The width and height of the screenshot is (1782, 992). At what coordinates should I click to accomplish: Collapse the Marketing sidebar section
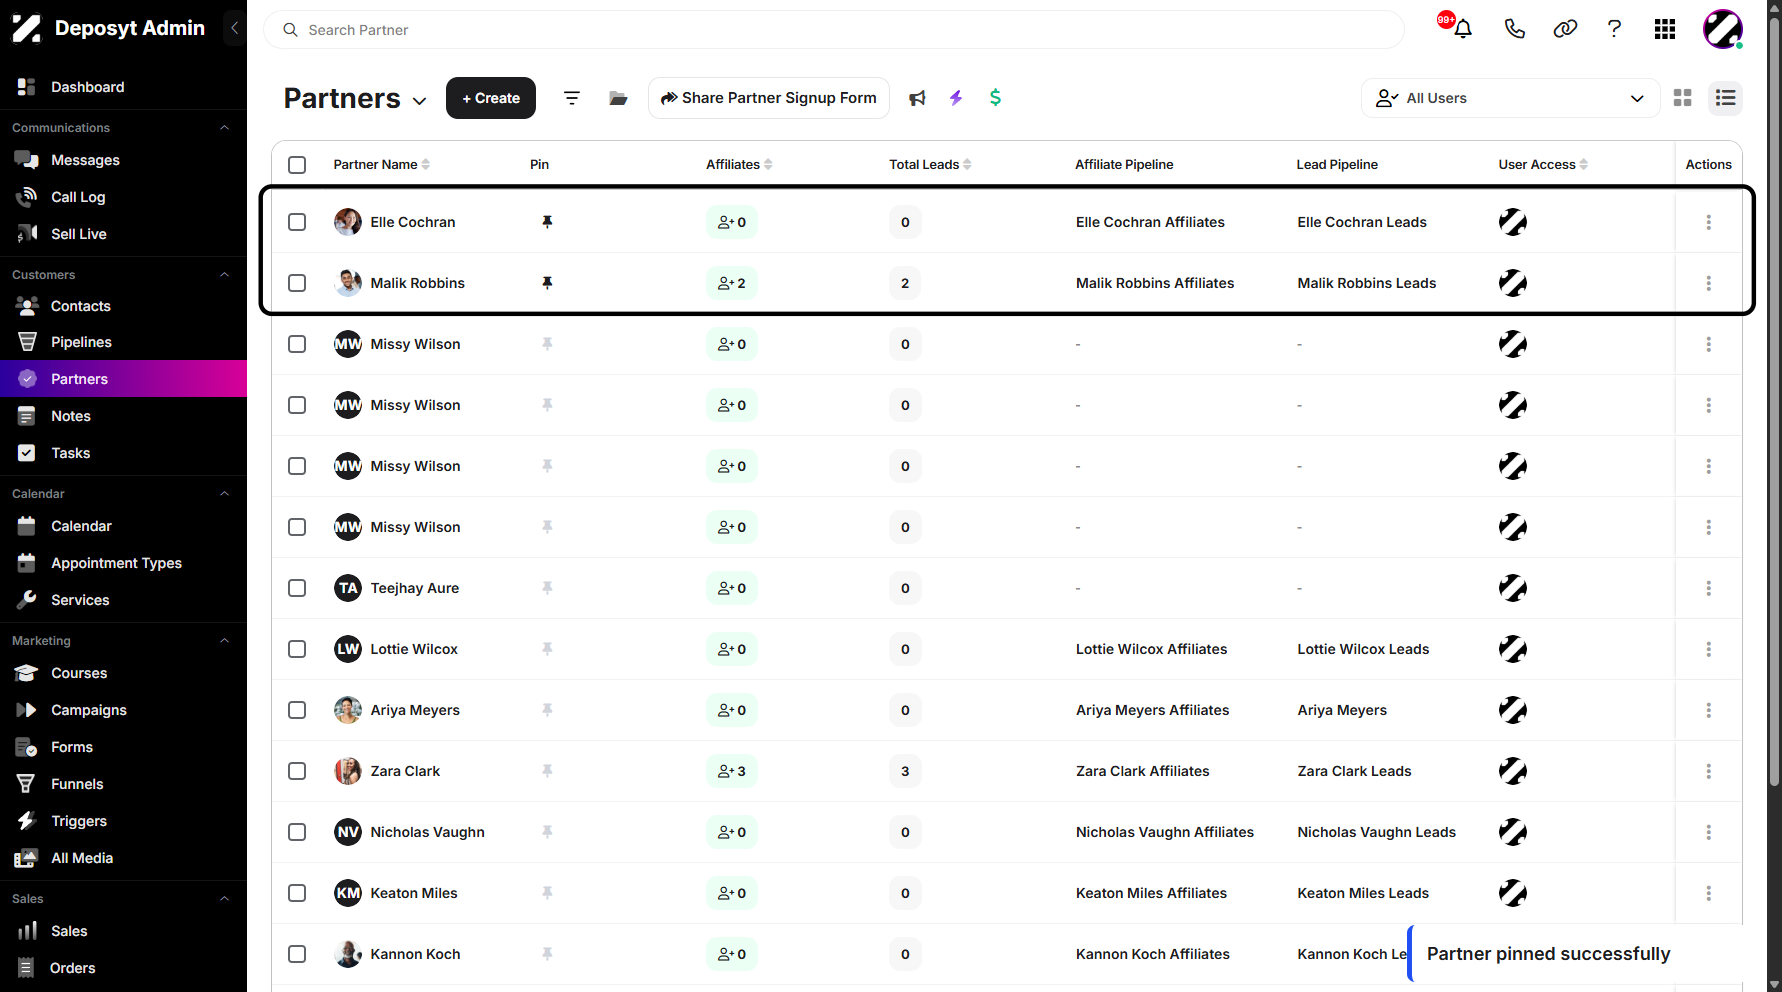click(x=224, y=641)
